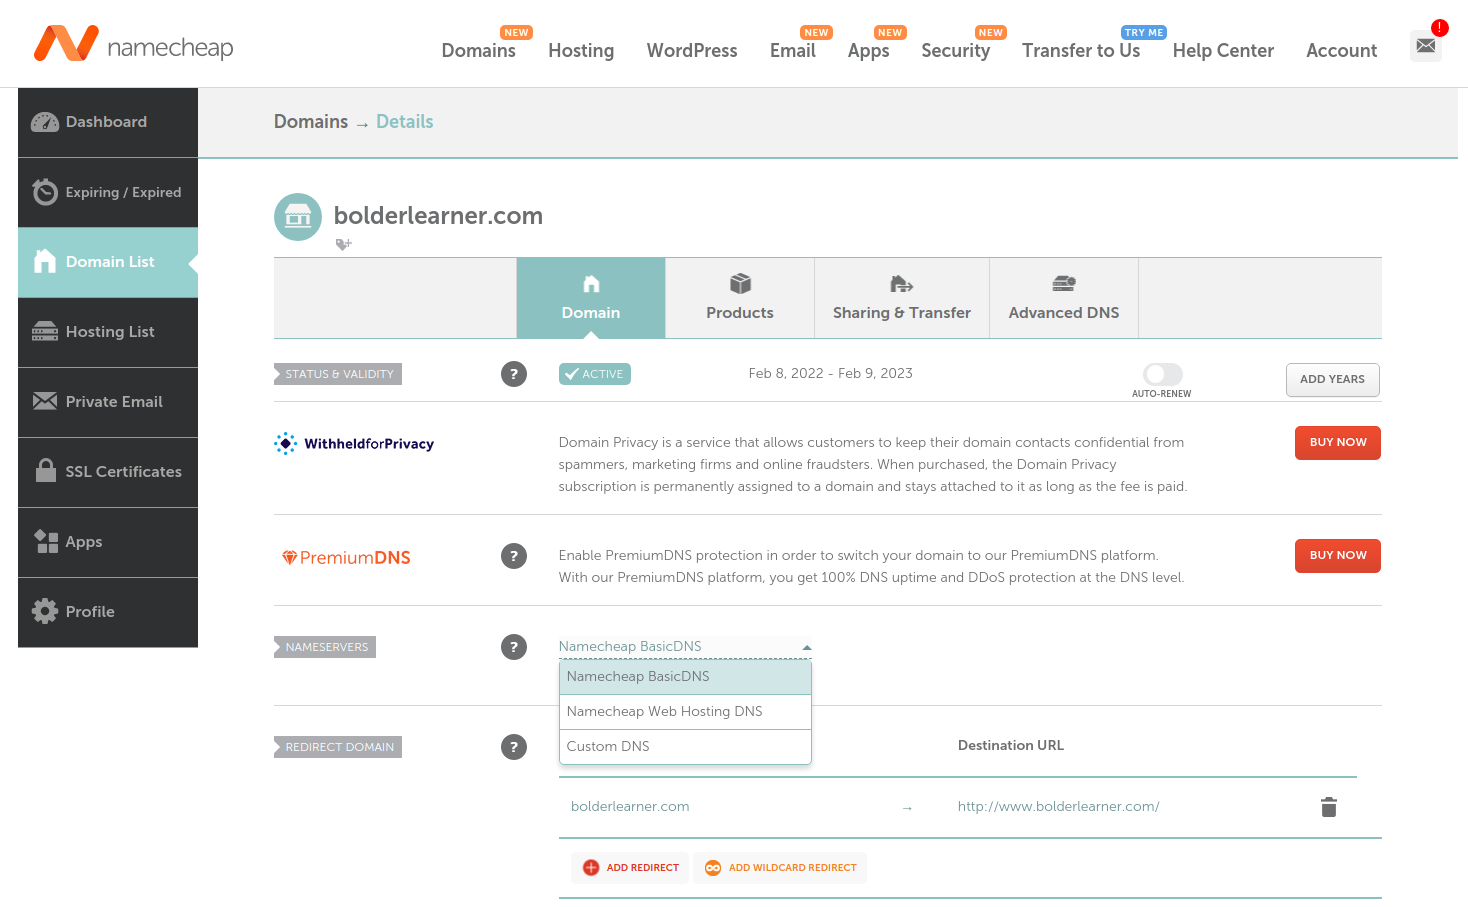Open the Domains top menu

(x=479, y=51)
